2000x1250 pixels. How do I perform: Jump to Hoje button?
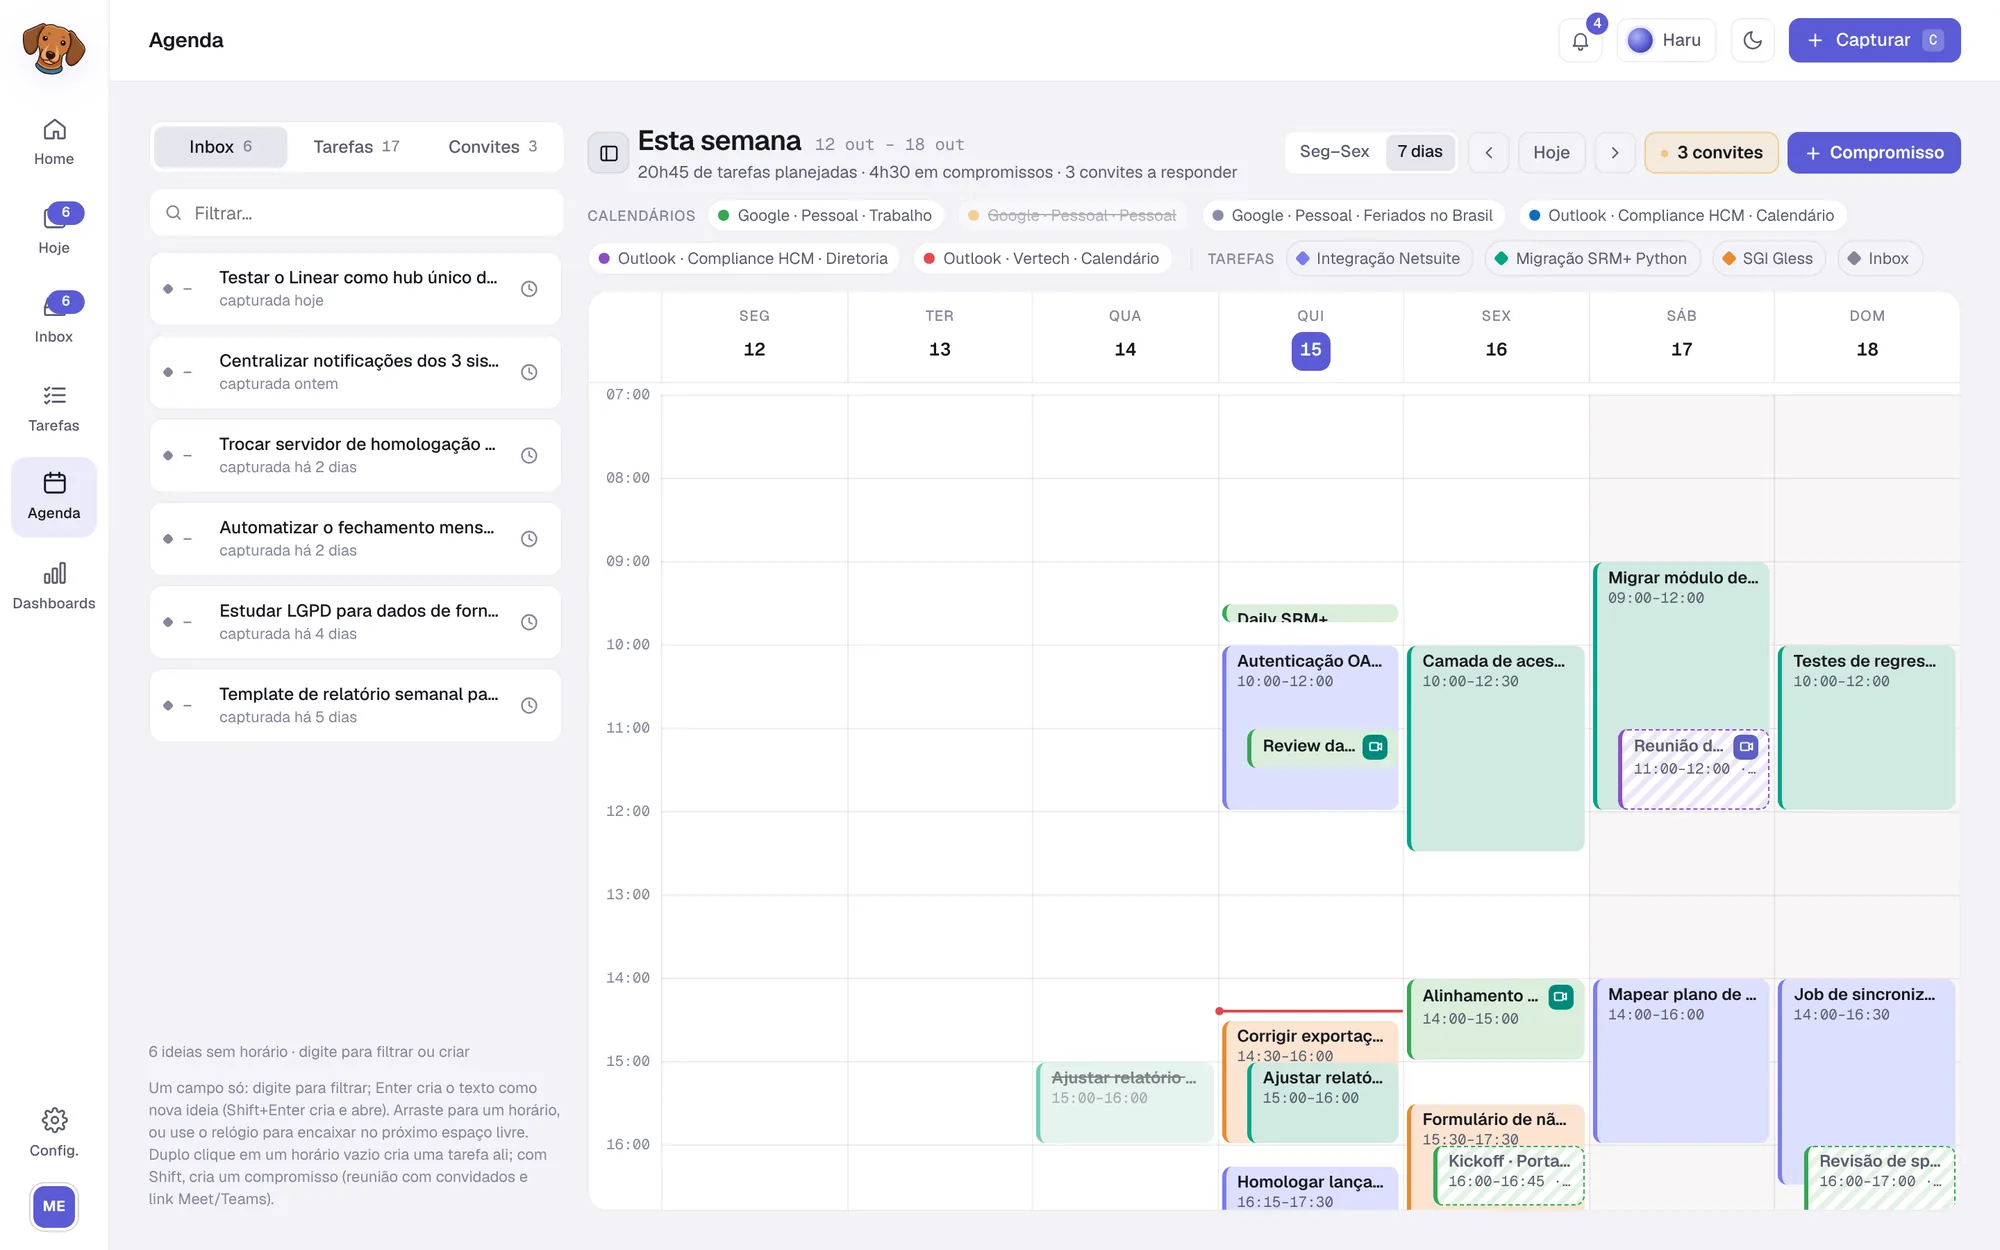[1551, 153]
